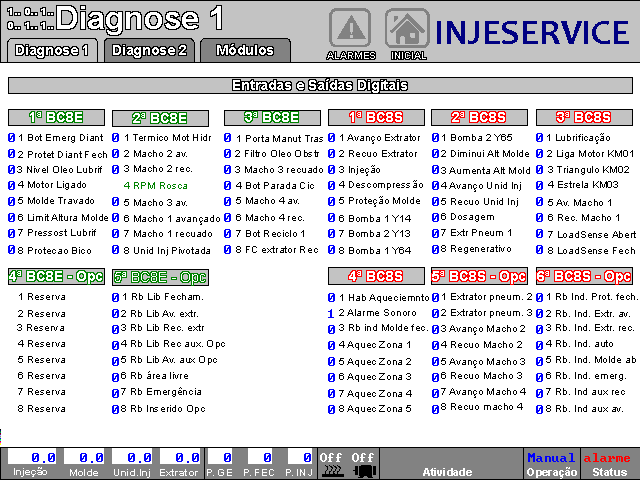Click the heater Off status icon
Image resolution: width=640 pixels, height=480 pixels.
[331, 463]
